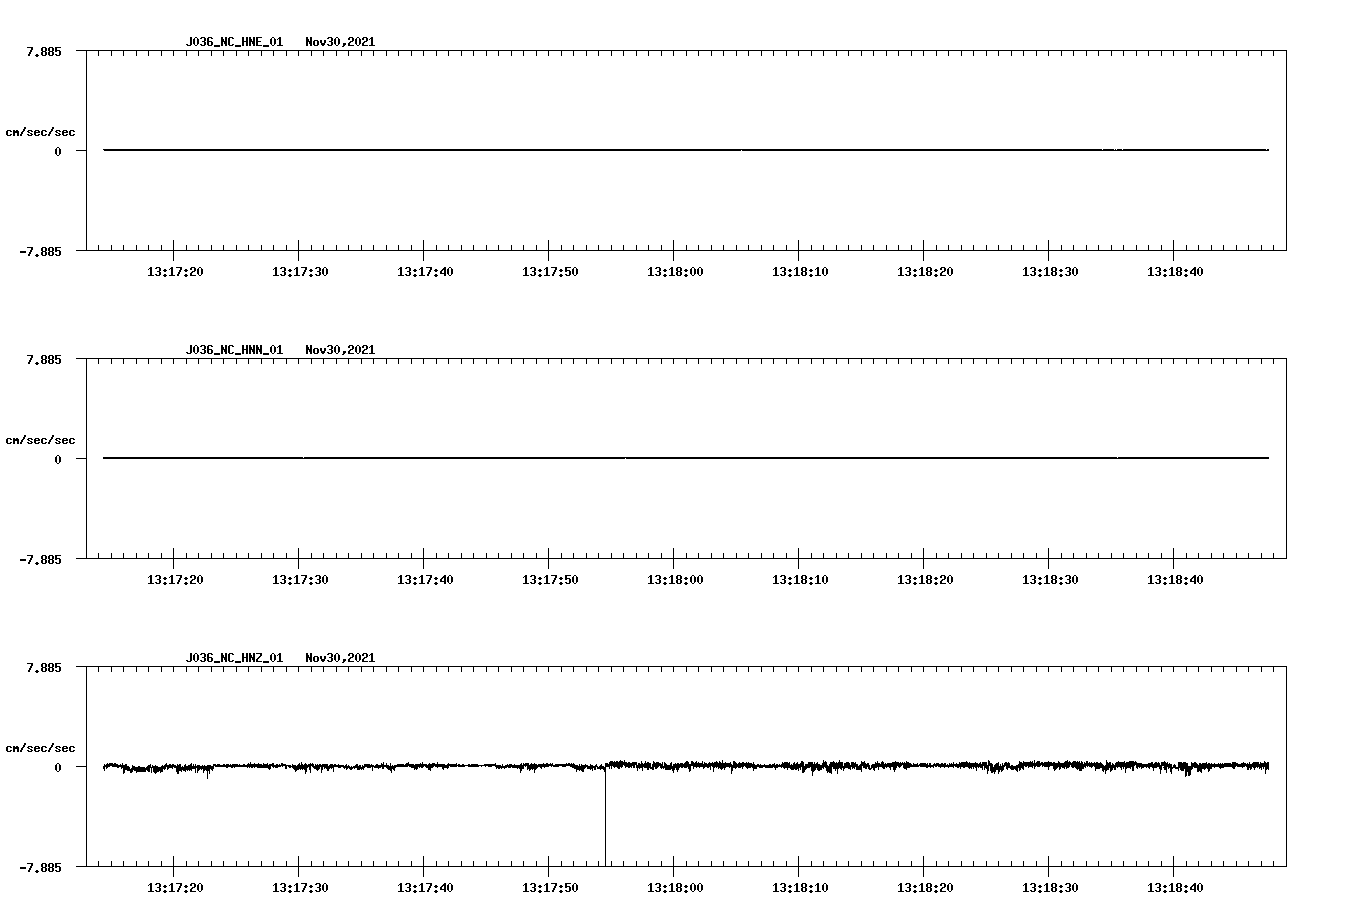Click the 13:17:20 time label under HNN plot

coord(175,580)
